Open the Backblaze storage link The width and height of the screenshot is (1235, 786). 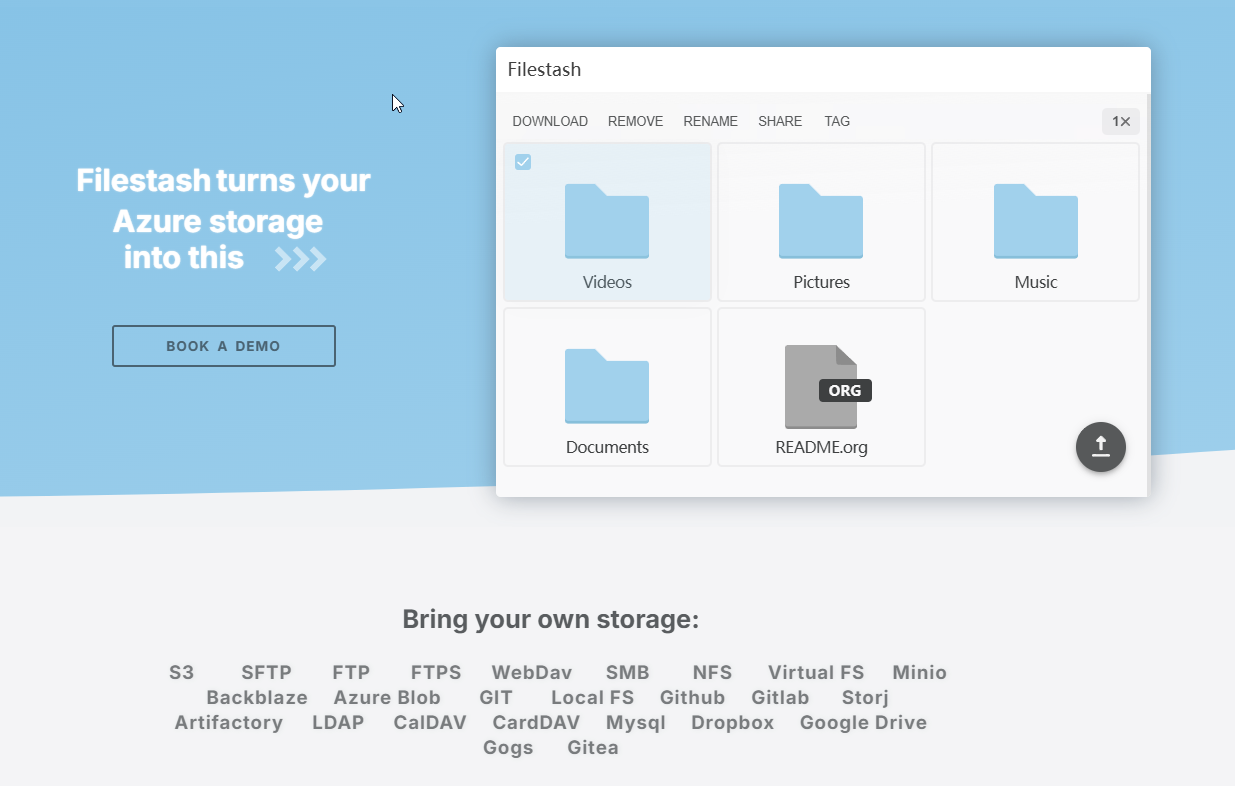pos(257,697)
